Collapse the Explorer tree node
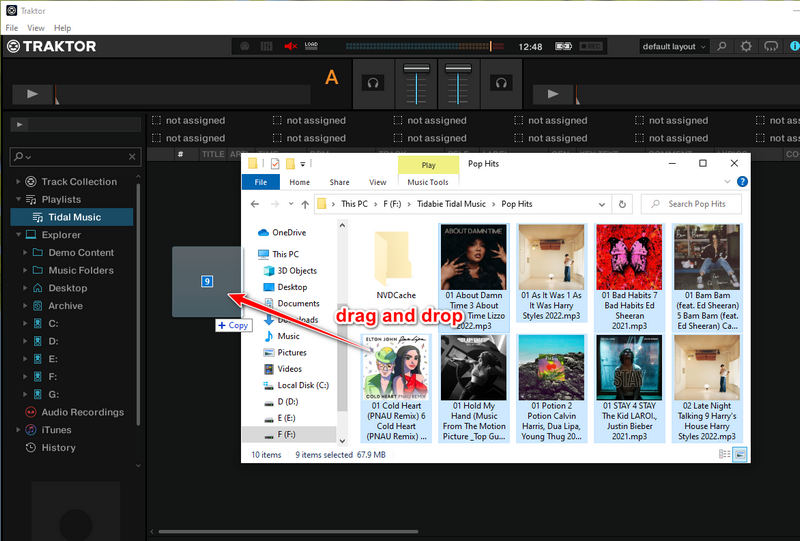The height and width of the screenshot is (541, 800). pyautogui.click(x=18, y=234)
